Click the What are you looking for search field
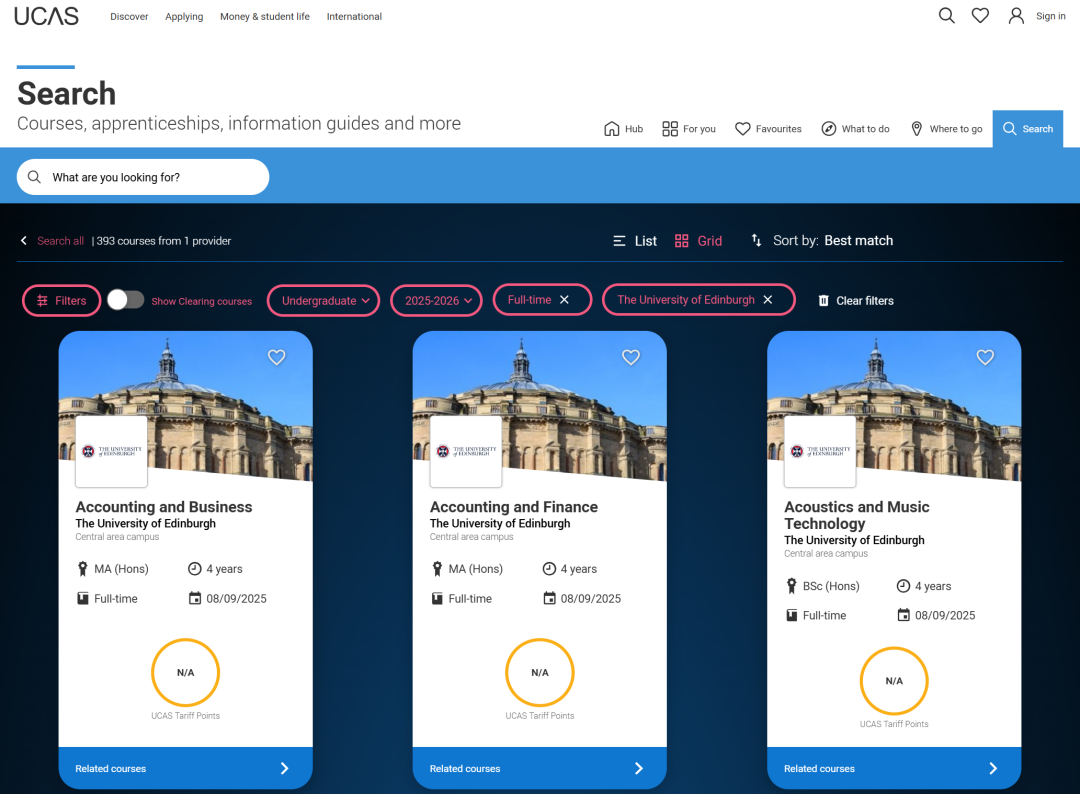 pos(143,177)
